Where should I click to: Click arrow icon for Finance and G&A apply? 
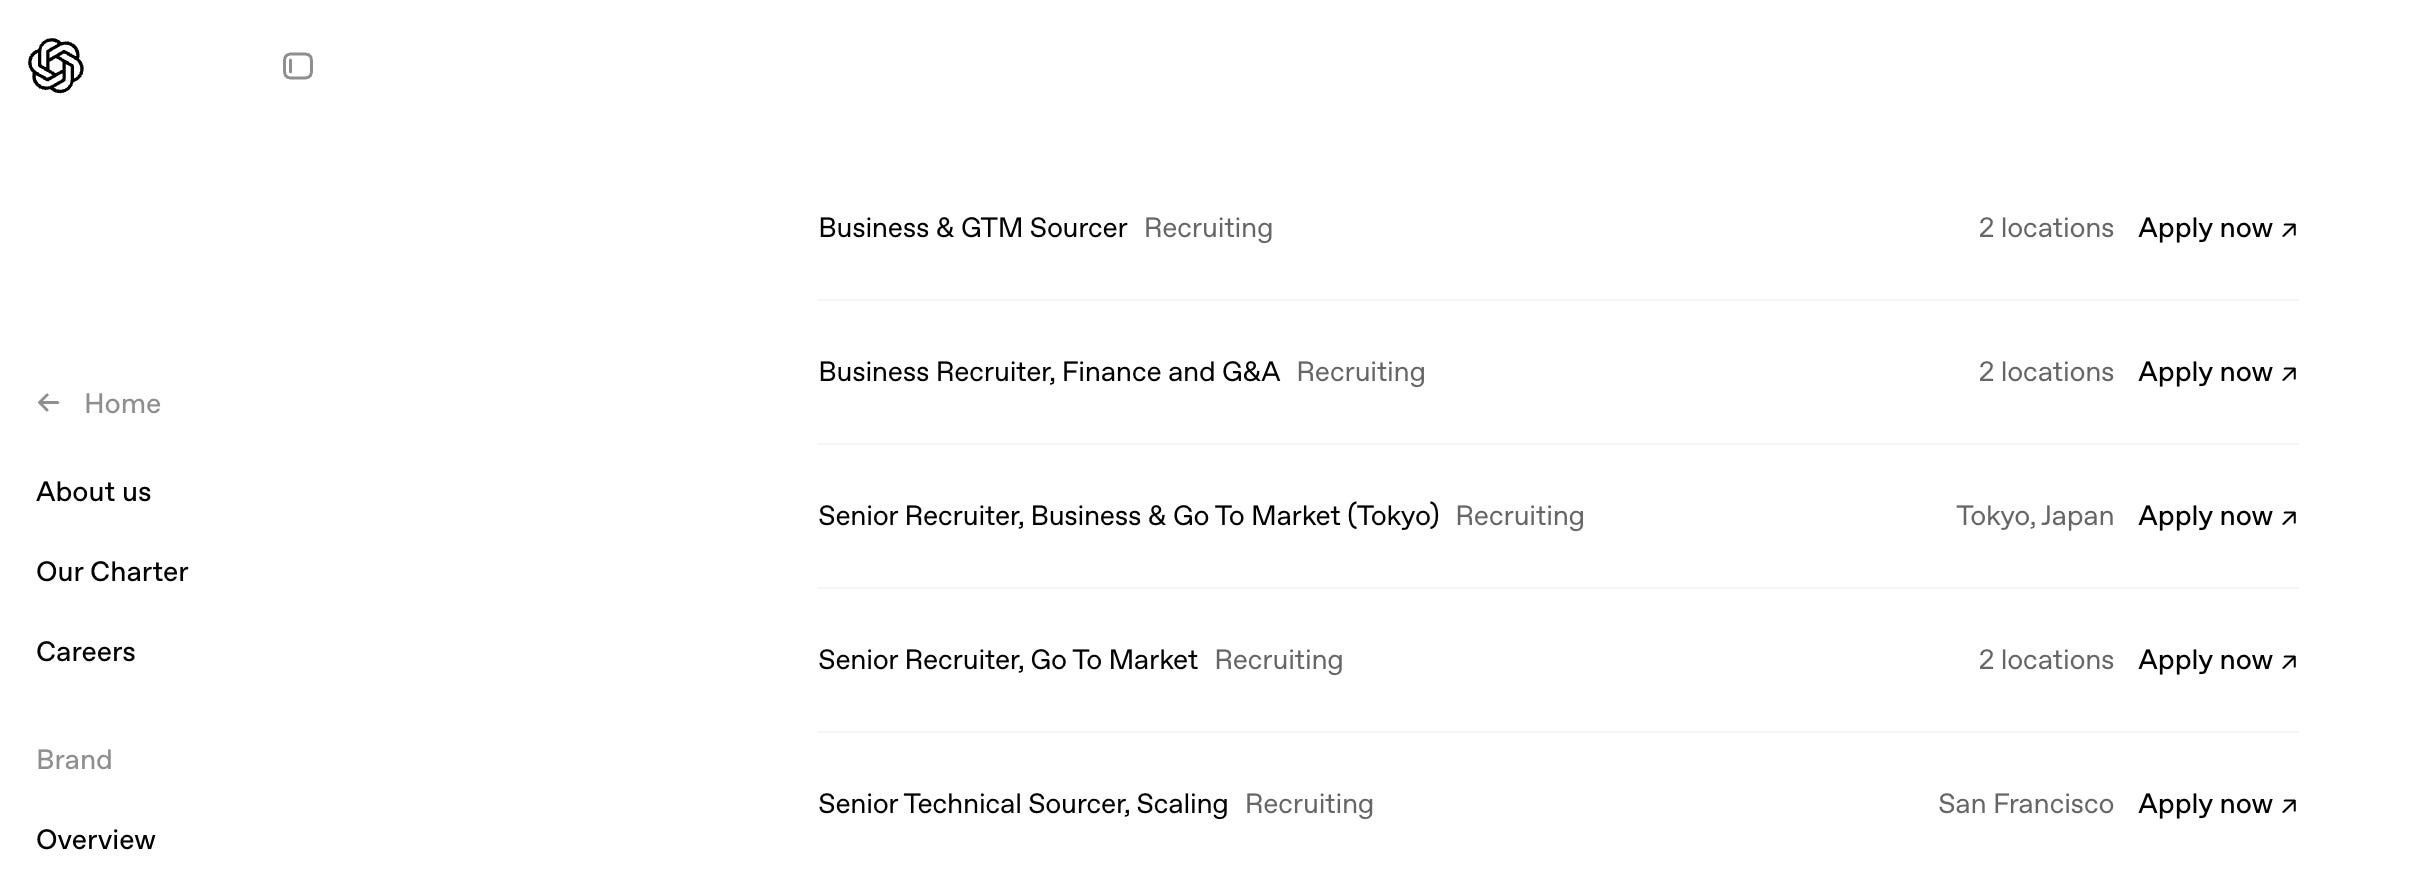point(2289,374)
